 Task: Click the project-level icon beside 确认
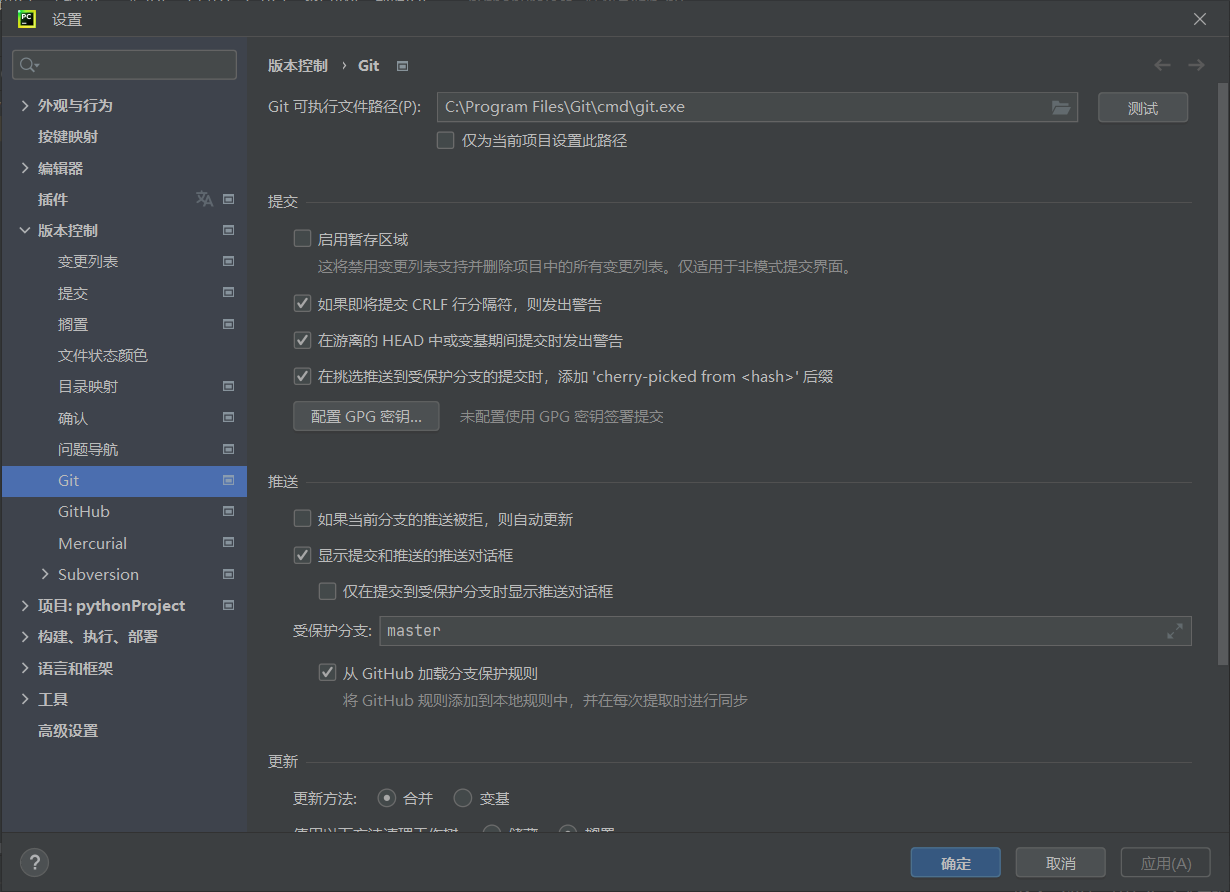(229, 418)
